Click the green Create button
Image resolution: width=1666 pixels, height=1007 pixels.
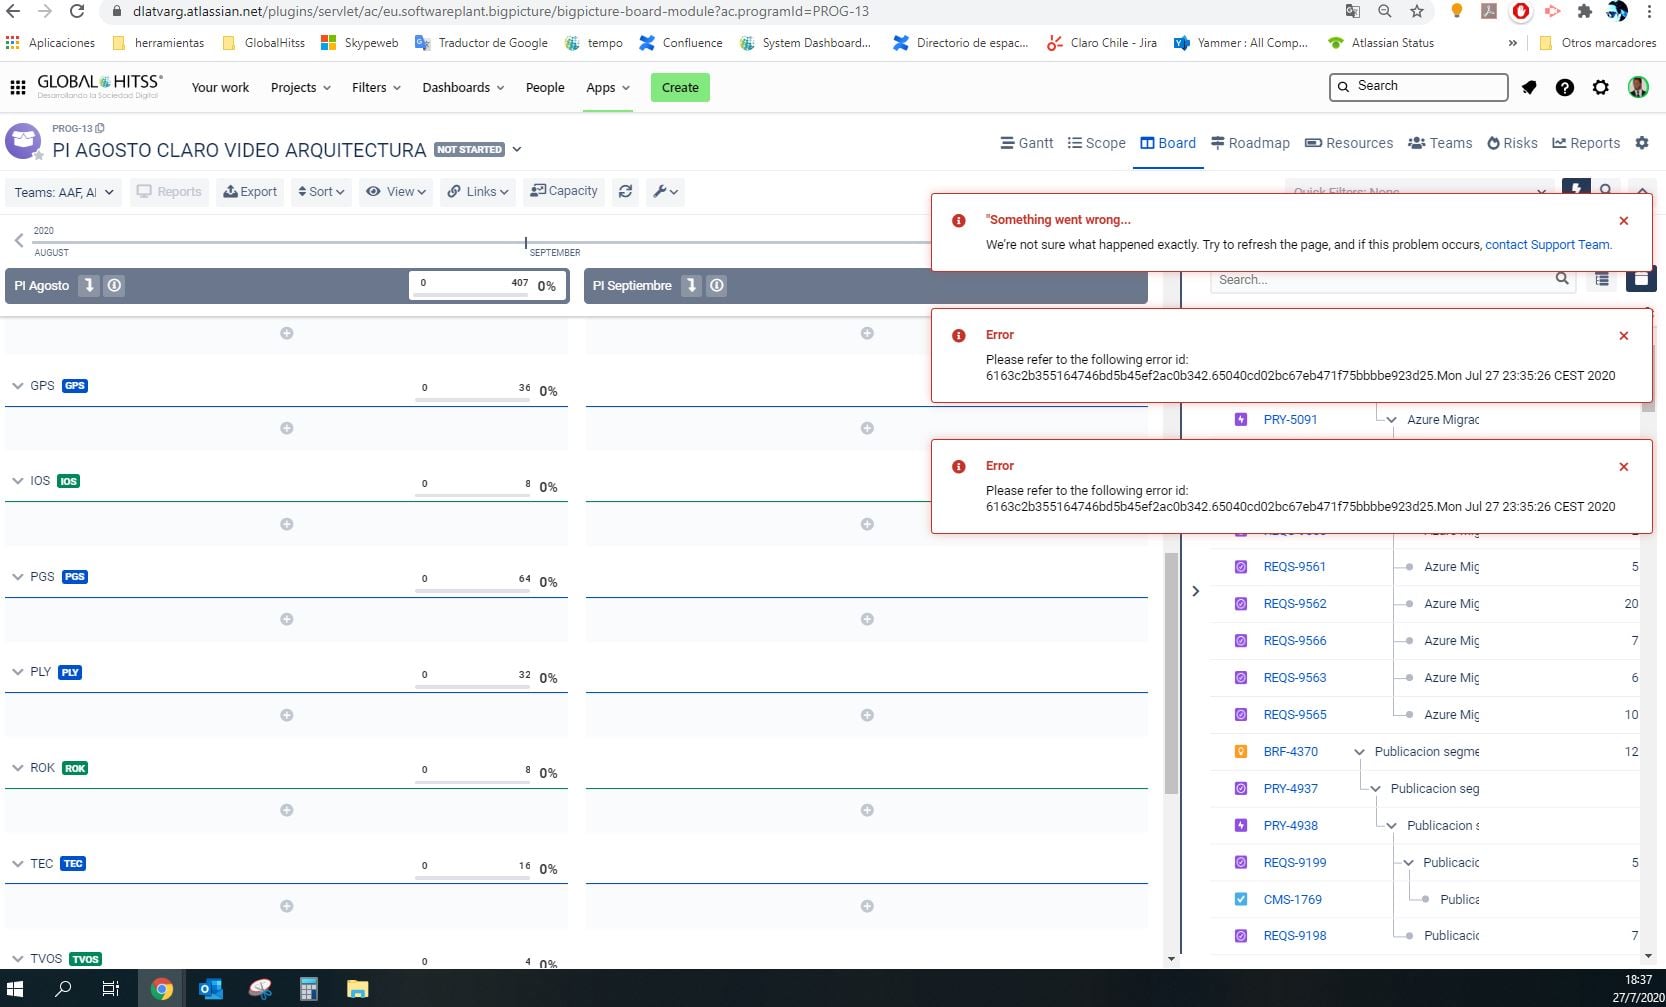[x=680, y=87]
